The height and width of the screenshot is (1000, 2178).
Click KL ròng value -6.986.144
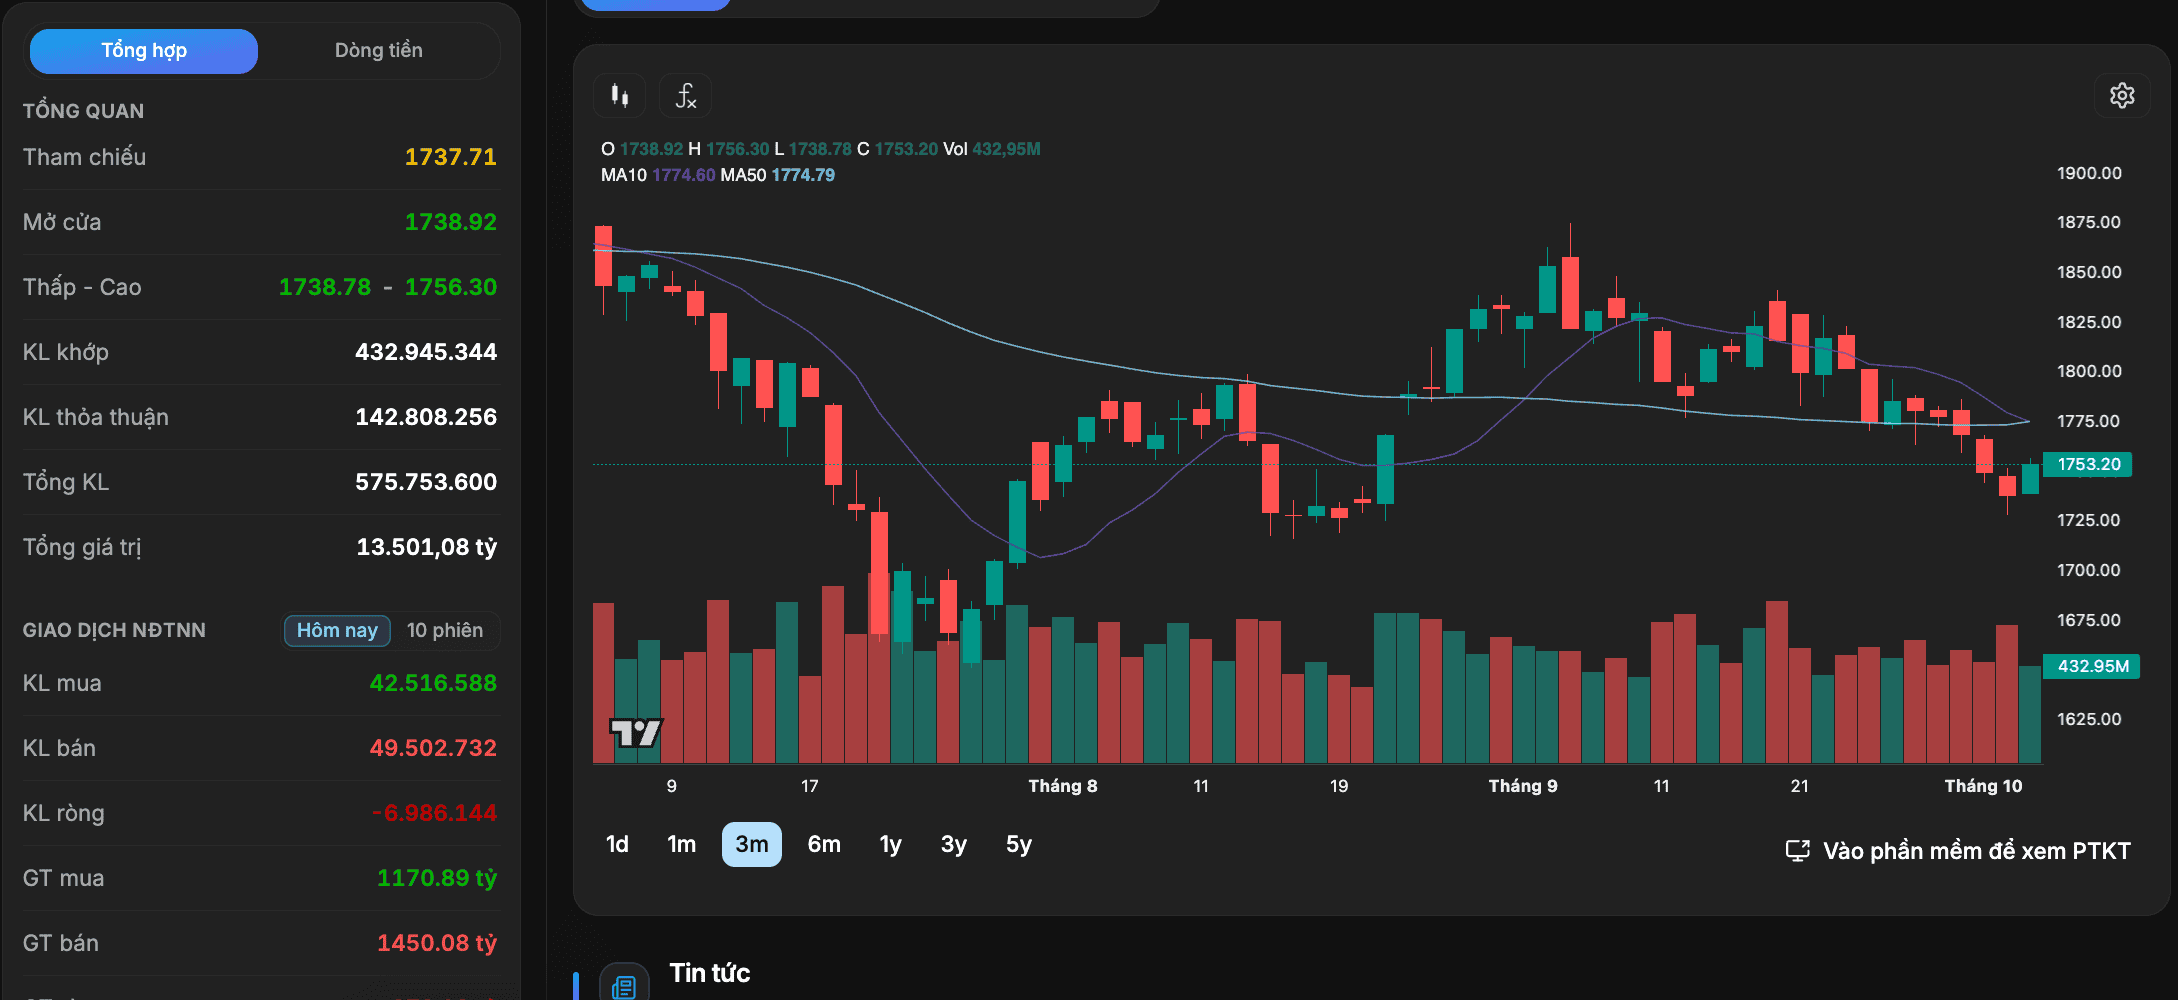(434, 813)
